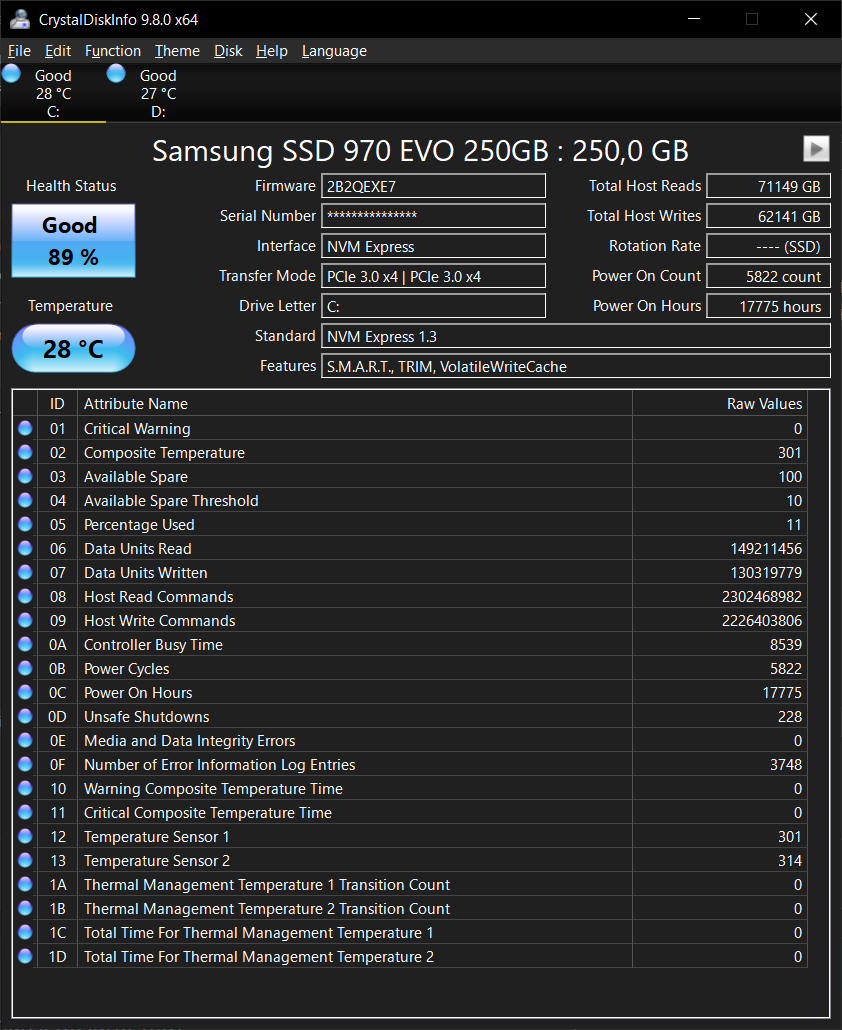Click the 28 °C temperature indicator
The image size is (842, 1030).
(x=74, y=348)
